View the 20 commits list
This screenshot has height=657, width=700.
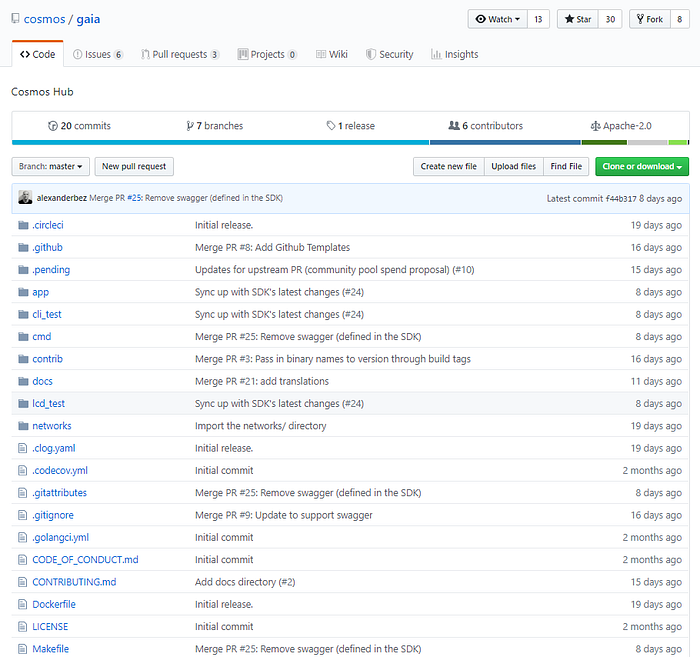79,126
